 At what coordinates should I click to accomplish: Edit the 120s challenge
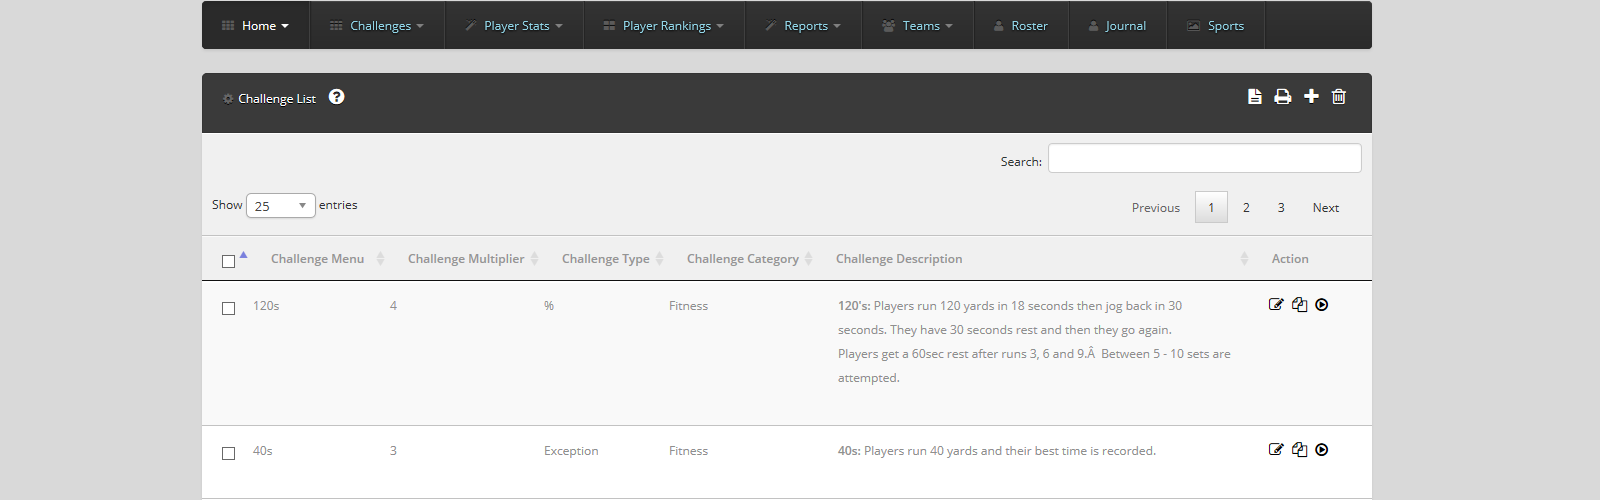pyautogui.click(x=1276, y=305)
